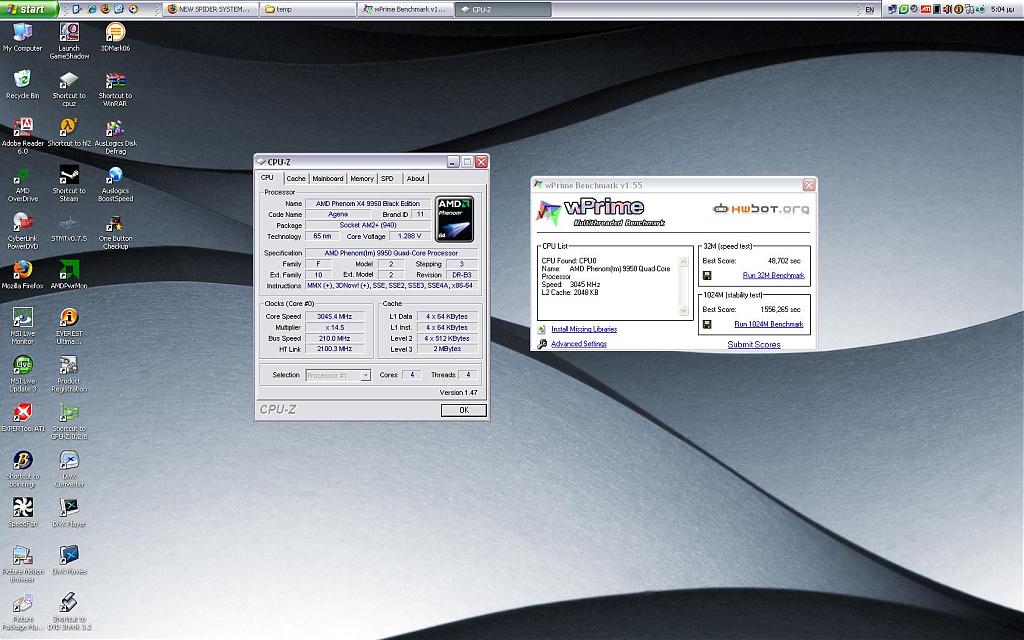Switch to the CPU tab in CPU-Z
1024x640 pixels.
coord(267,178)
